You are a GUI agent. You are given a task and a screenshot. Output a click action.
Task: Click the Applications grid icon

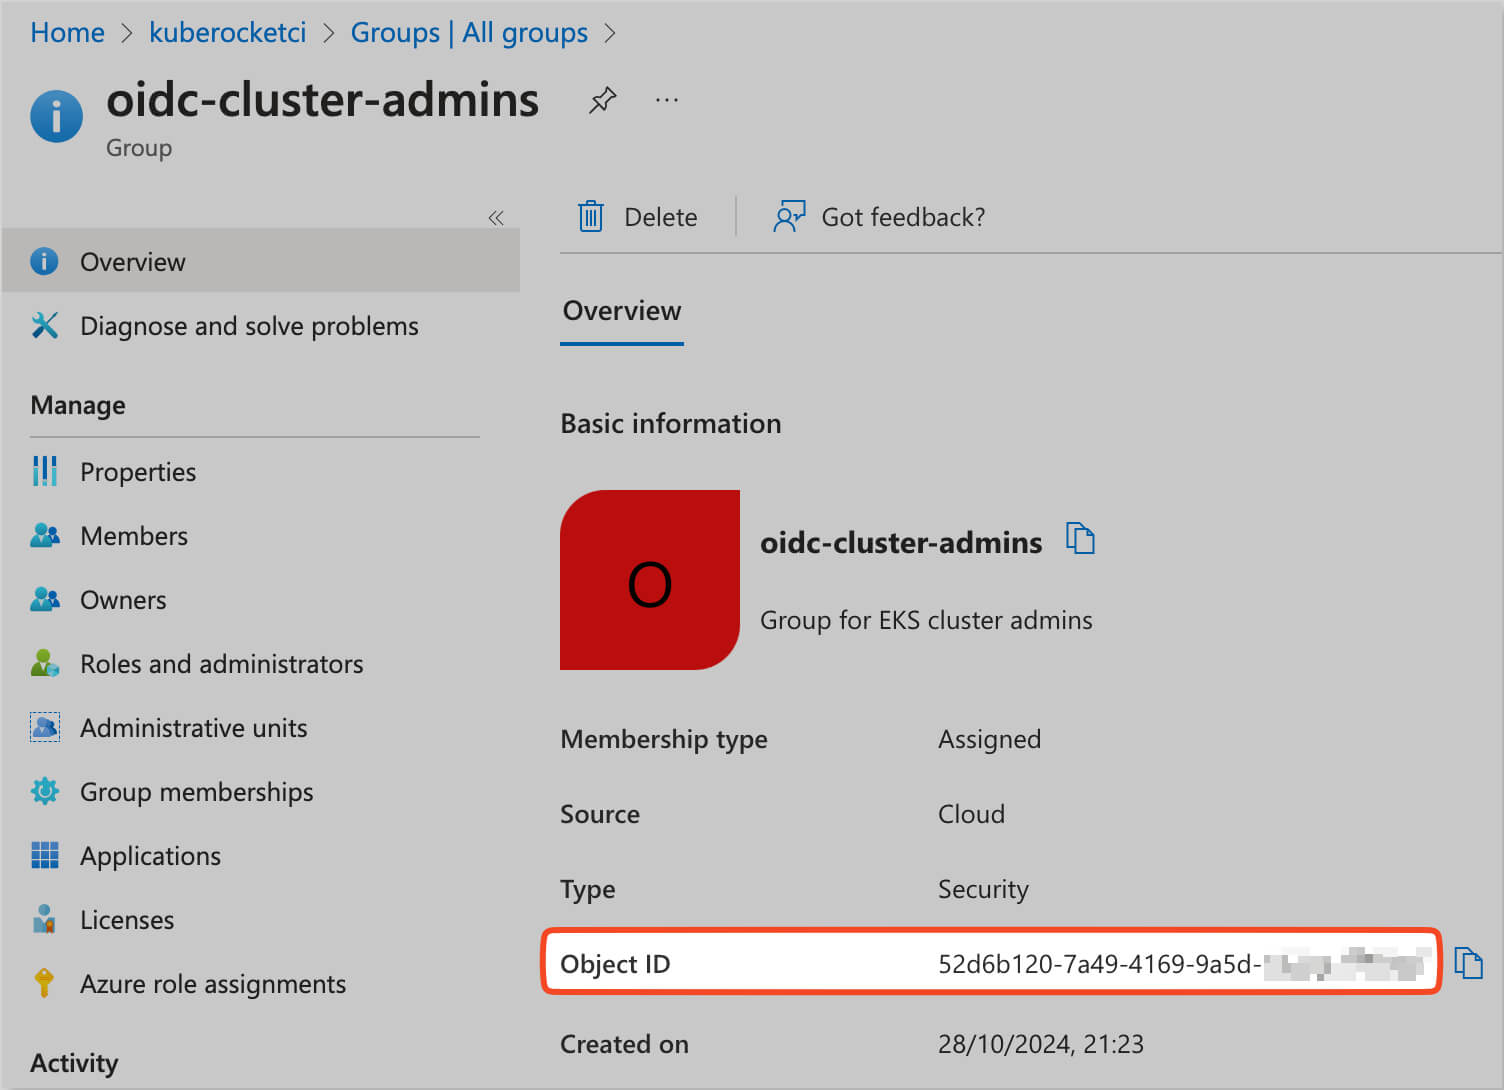pyautogui.click(x=45, y=856)
